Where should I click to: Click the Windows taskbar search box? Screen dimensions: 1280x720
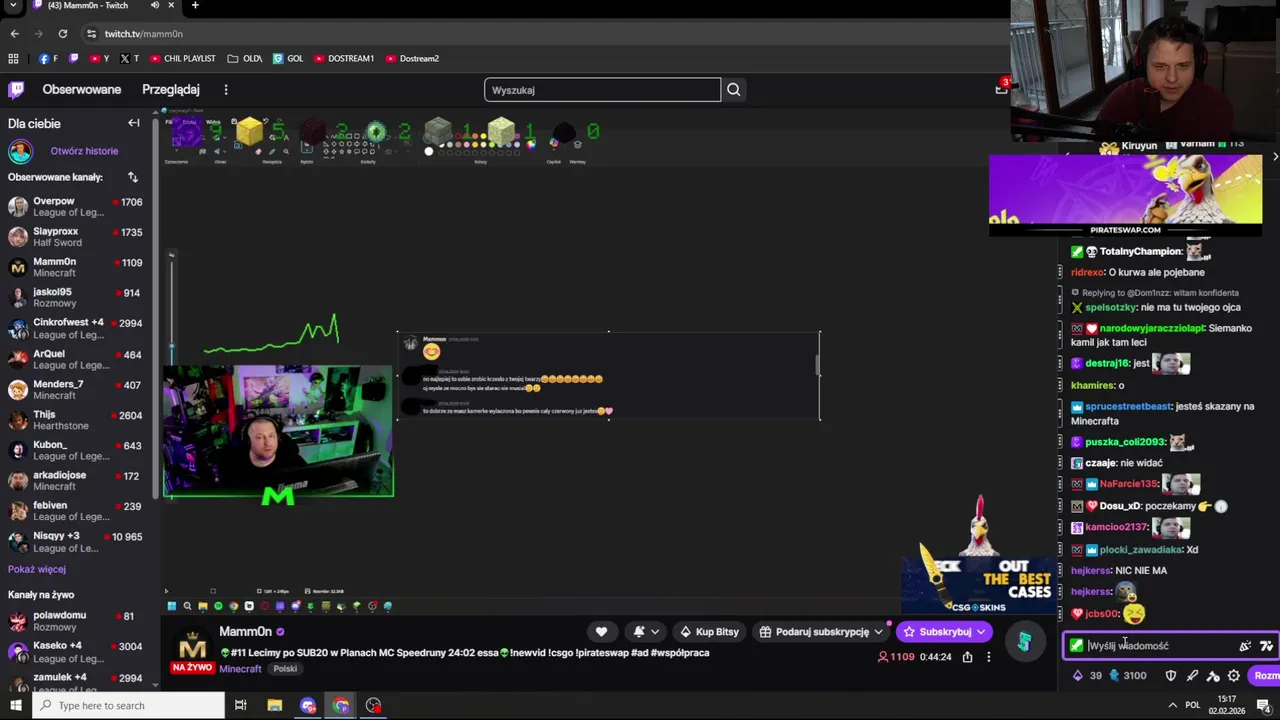click(128, 706)
